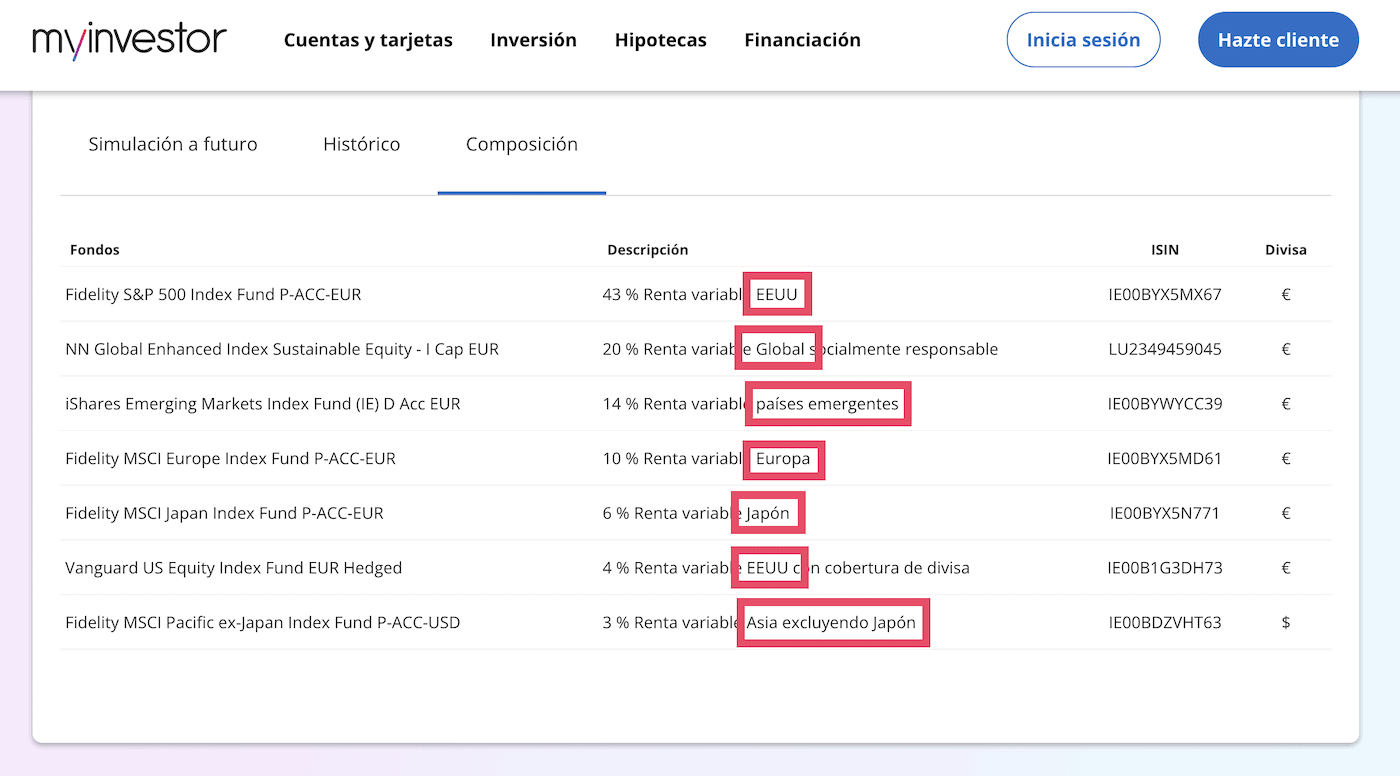Viewport: 1400px width, 776px height.
Task: Click ISIN IE00BYX5MX67
Action: (x=1165, y=295)
